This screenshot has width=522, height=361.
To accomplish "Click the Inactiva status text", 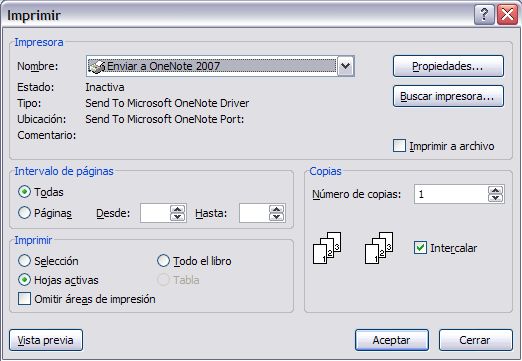I will click(x=105, y=87).
